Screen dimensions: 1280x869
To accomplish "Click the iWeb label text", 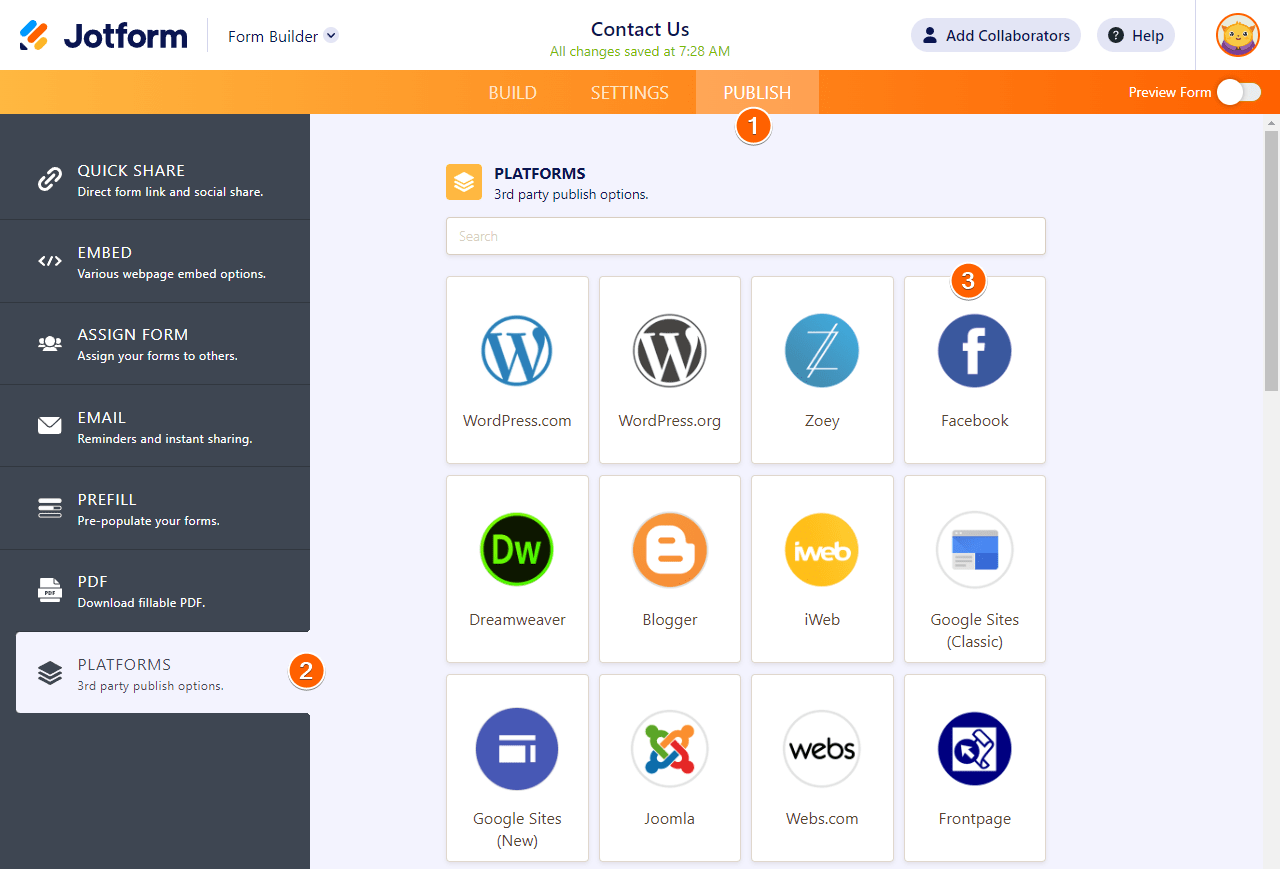I will [x=822, y=620].
